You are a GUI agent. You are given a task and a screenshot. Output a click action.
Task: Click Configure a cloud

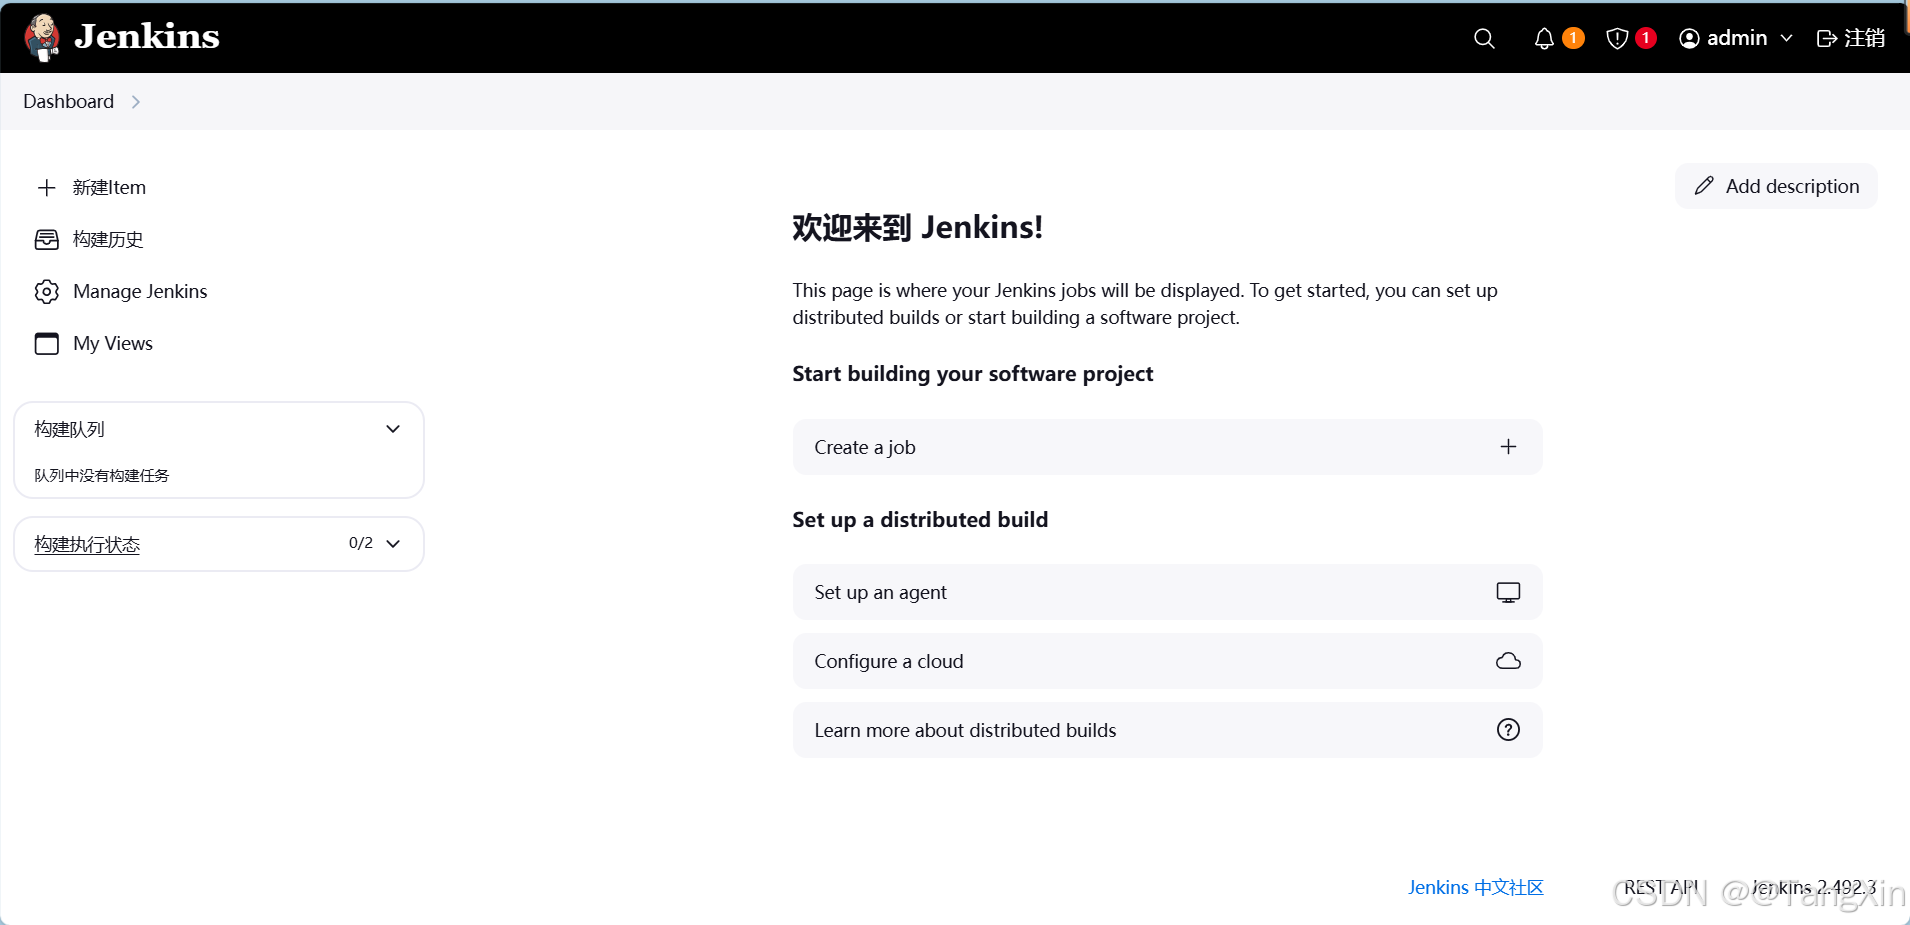point(1167,661)
